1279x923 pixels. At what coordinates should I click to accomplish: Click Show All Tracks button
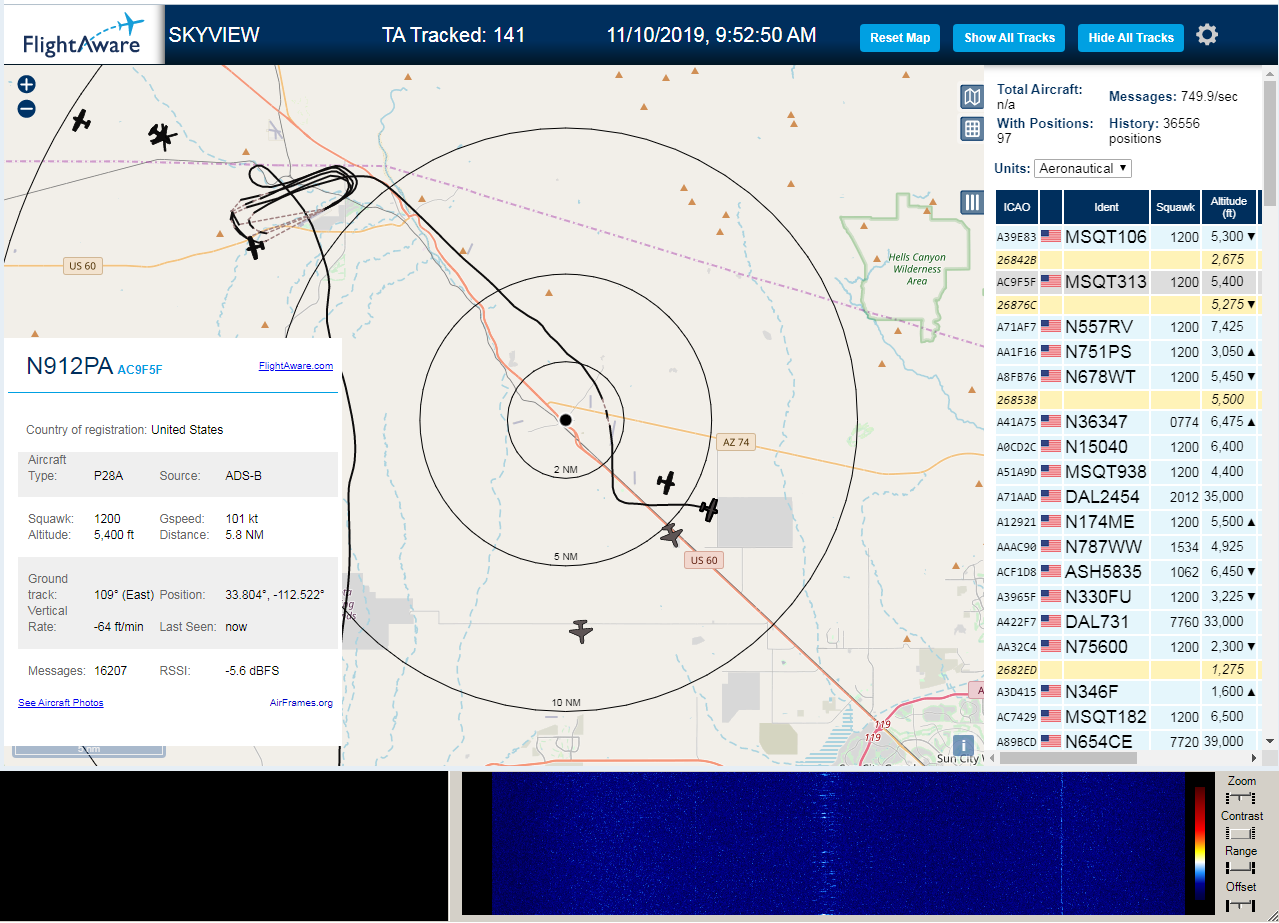coord(1009,38)
